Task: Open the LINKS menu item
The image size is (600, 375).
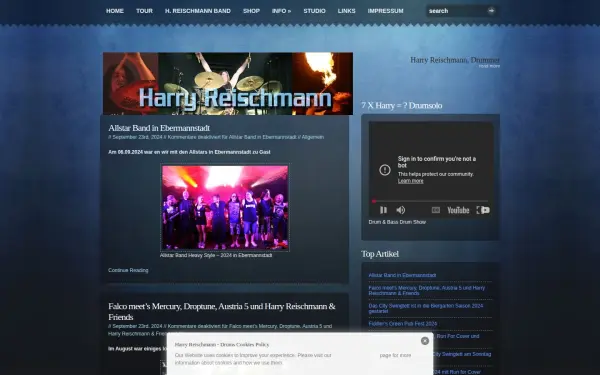Action: 347,11
